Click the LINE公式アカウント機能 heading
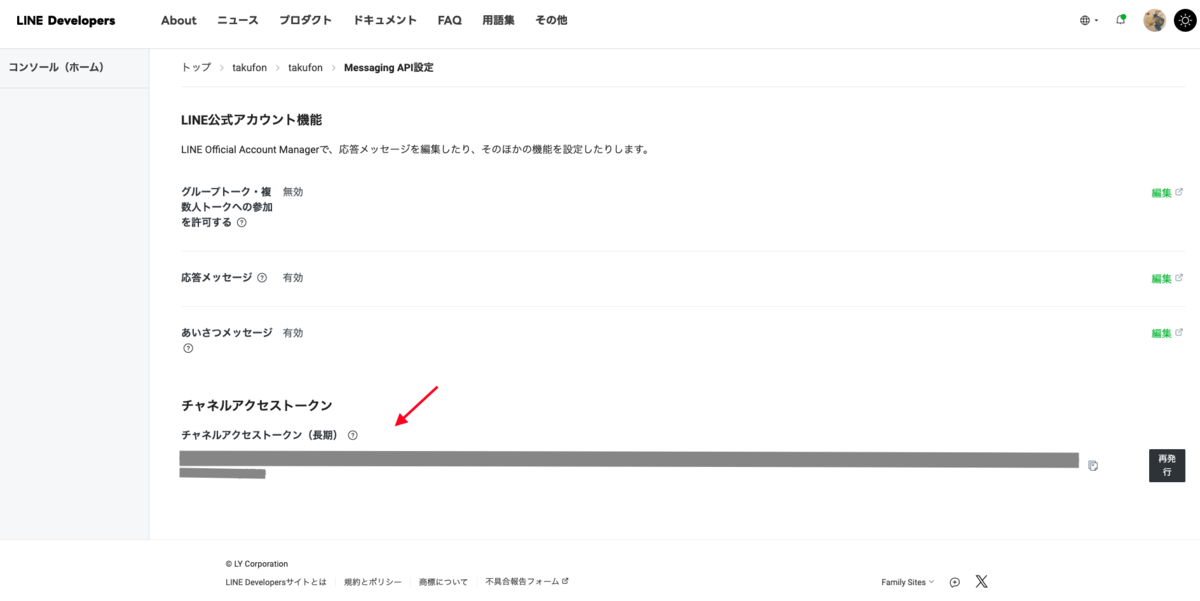 [252, 119]
